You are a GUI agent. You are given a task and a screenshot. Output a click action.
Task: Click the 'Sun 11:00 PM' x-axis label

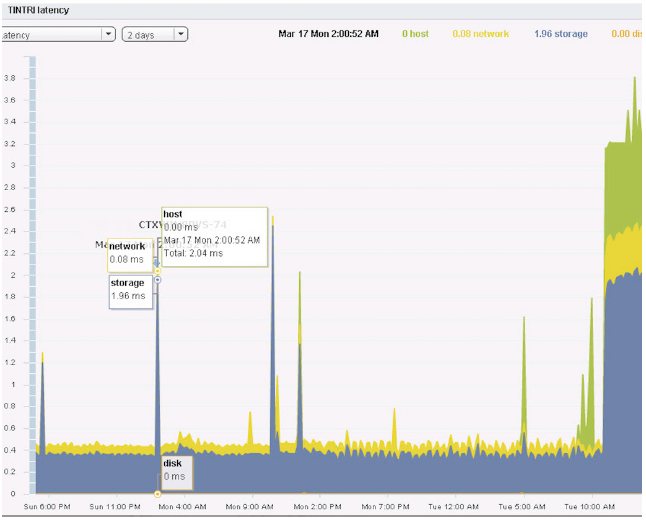115,507
